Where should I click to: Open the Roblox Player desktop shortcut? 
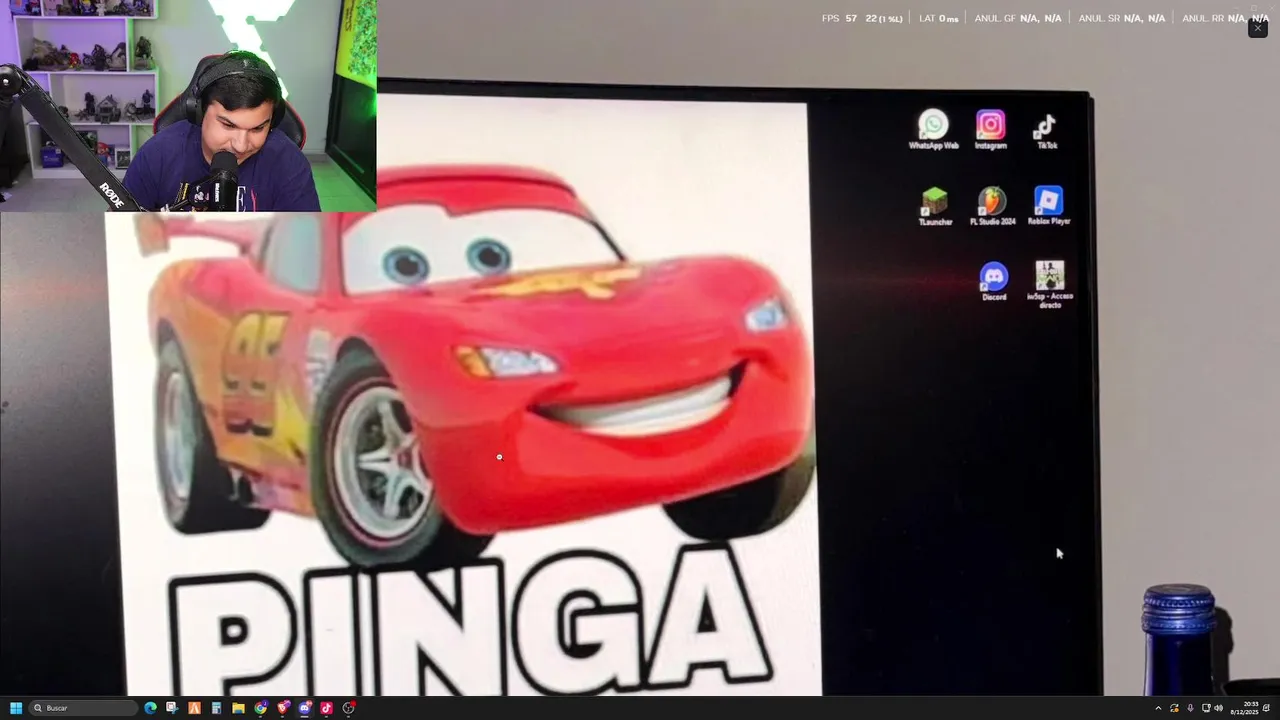click(1048, 206)
